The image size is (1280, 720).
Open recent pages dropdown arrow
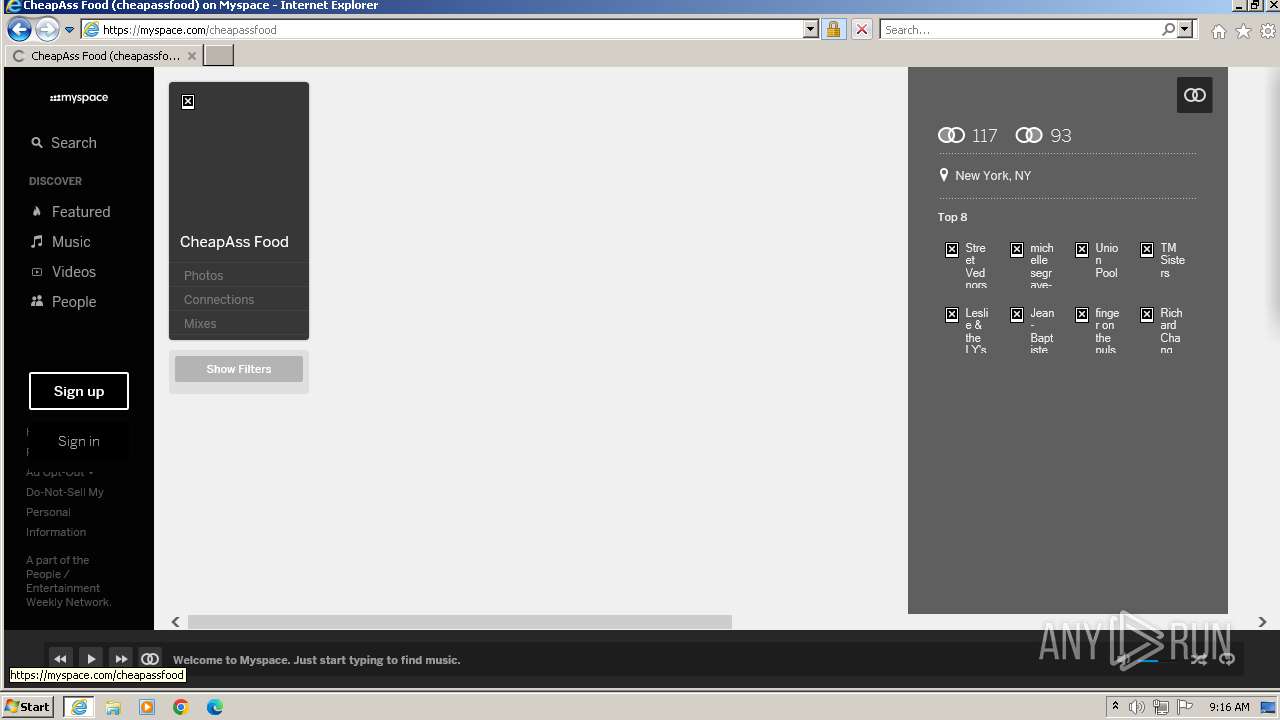[70, 30]
